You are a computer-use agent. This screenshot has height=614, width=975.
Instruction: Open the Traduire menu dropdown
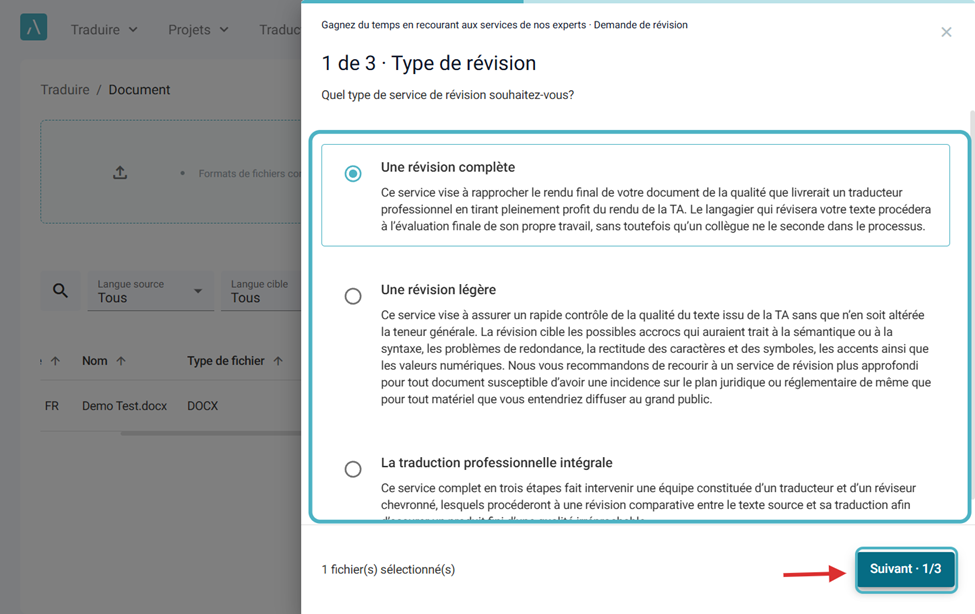[104, 30]
